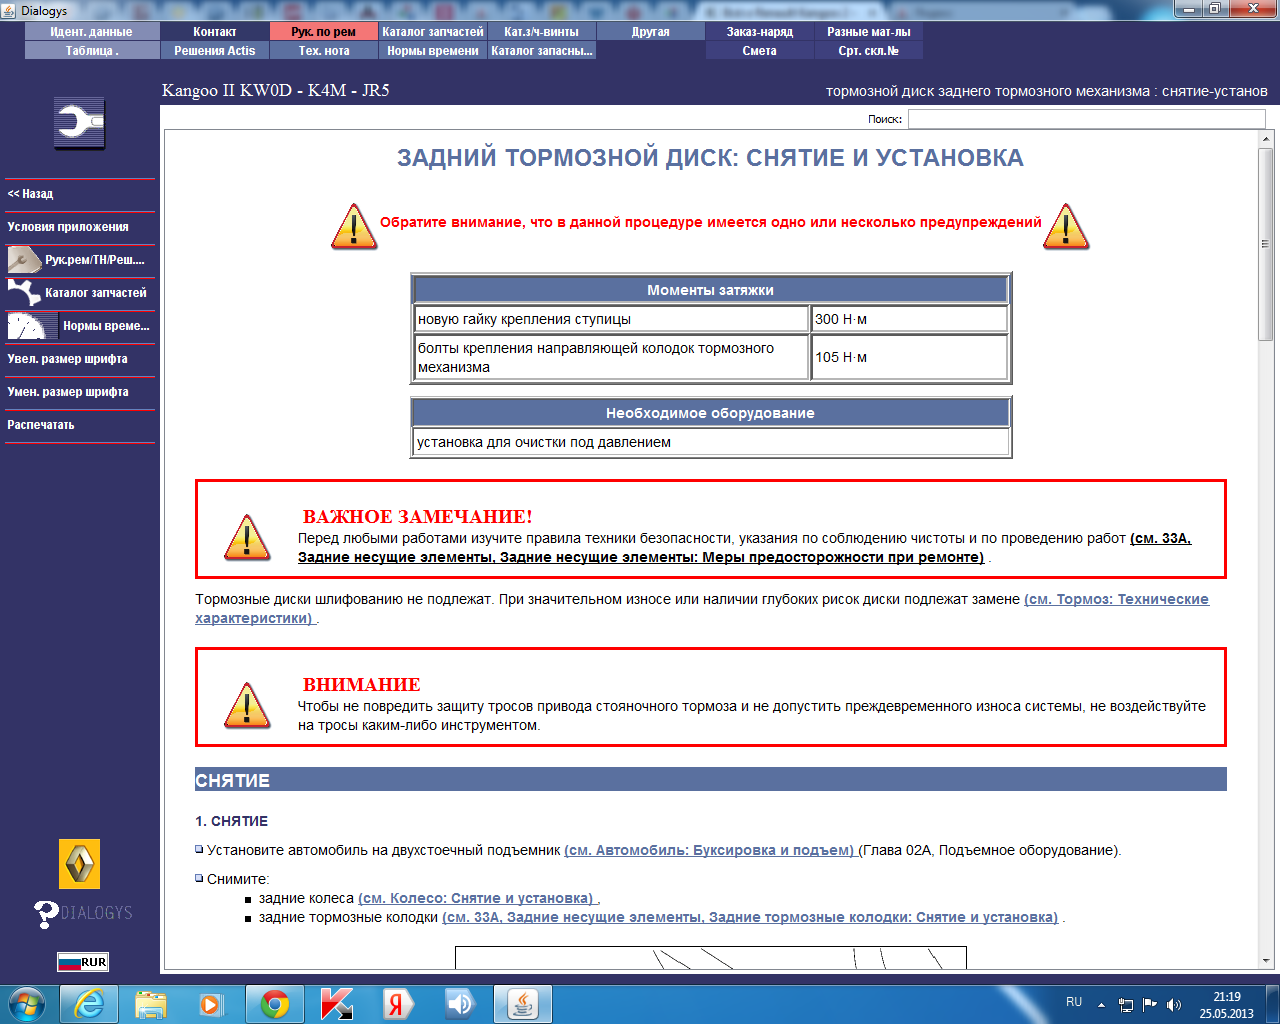Click the warning triangle left of the red notice
This screenshot has width=1280, height=1024.
click(354, 226)
